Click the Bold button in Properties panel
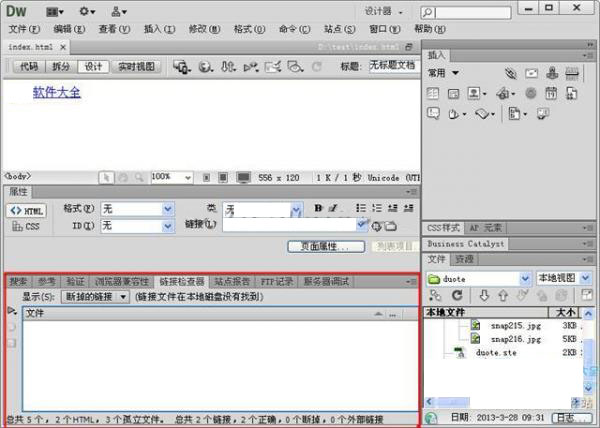The width and height of the screenshot is (600, 428). 318,208
